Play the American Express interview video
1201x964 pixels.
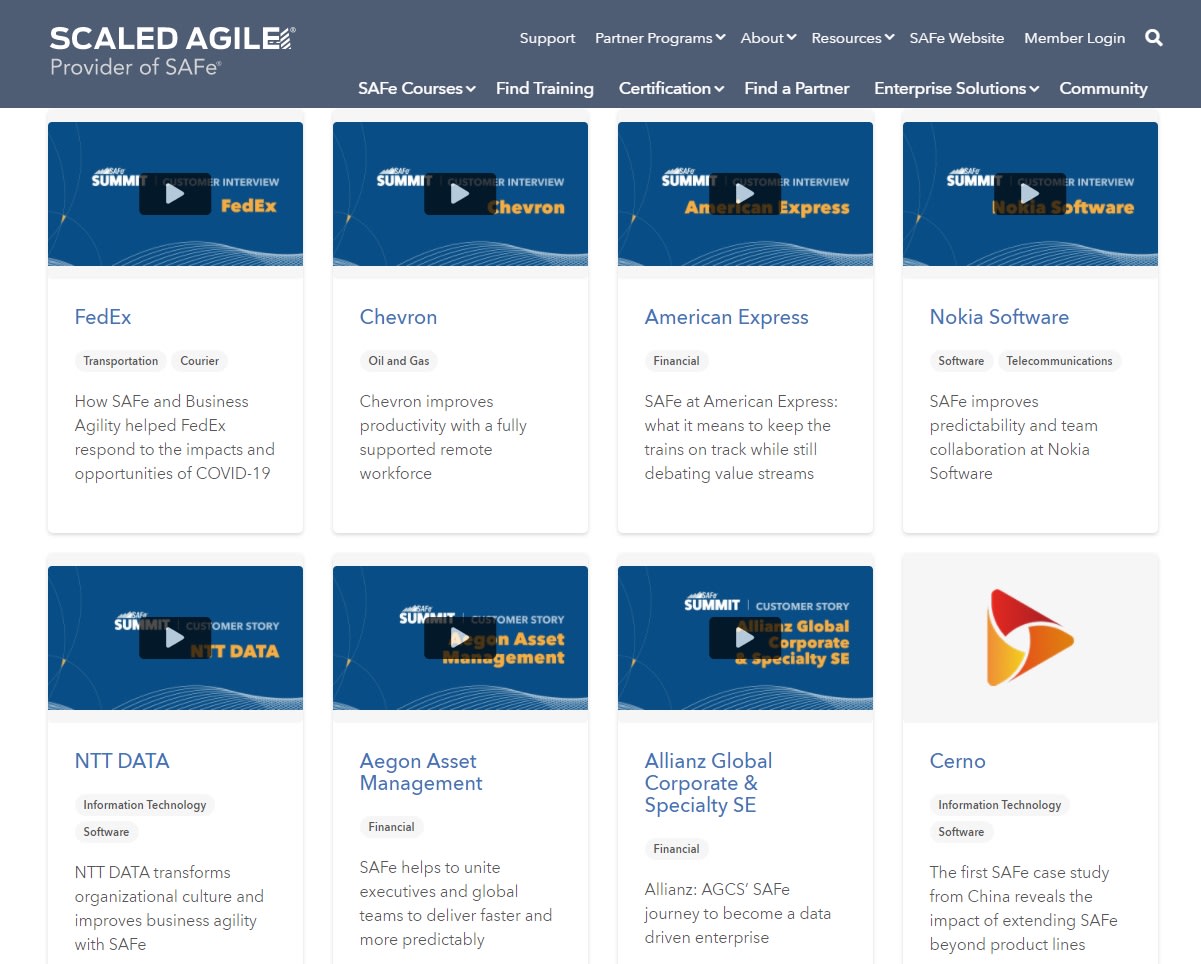coord(745,194)
